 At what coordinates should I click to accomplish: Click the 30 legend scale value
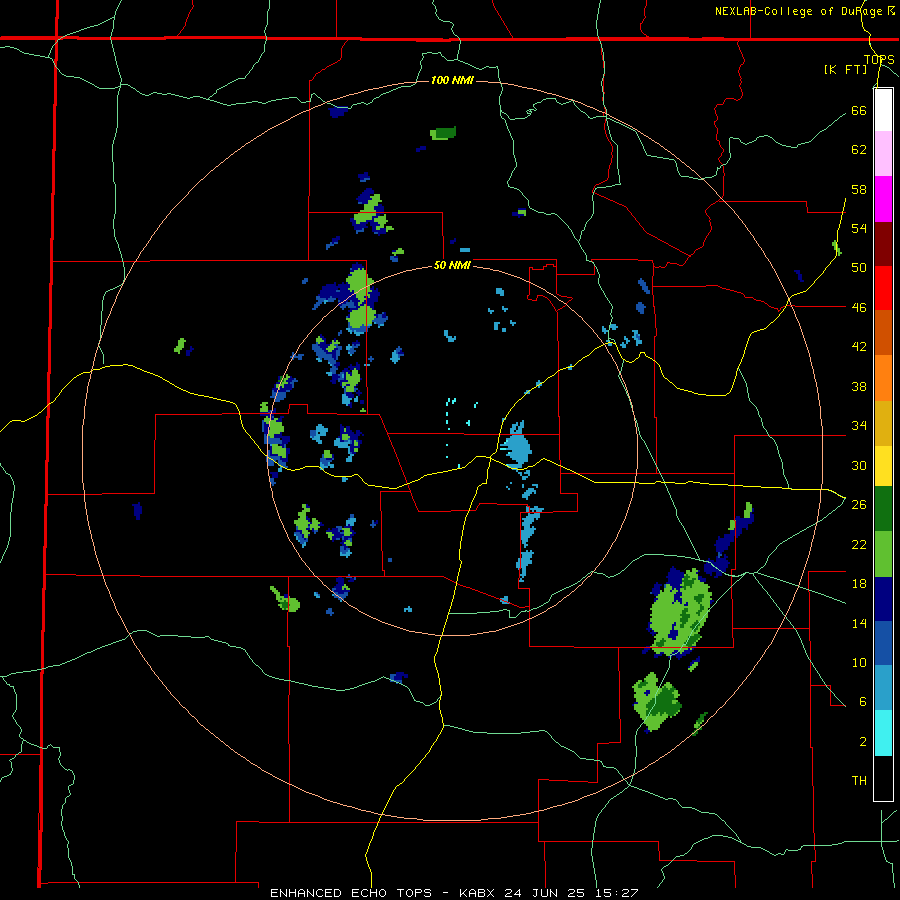tap(859, 465)
